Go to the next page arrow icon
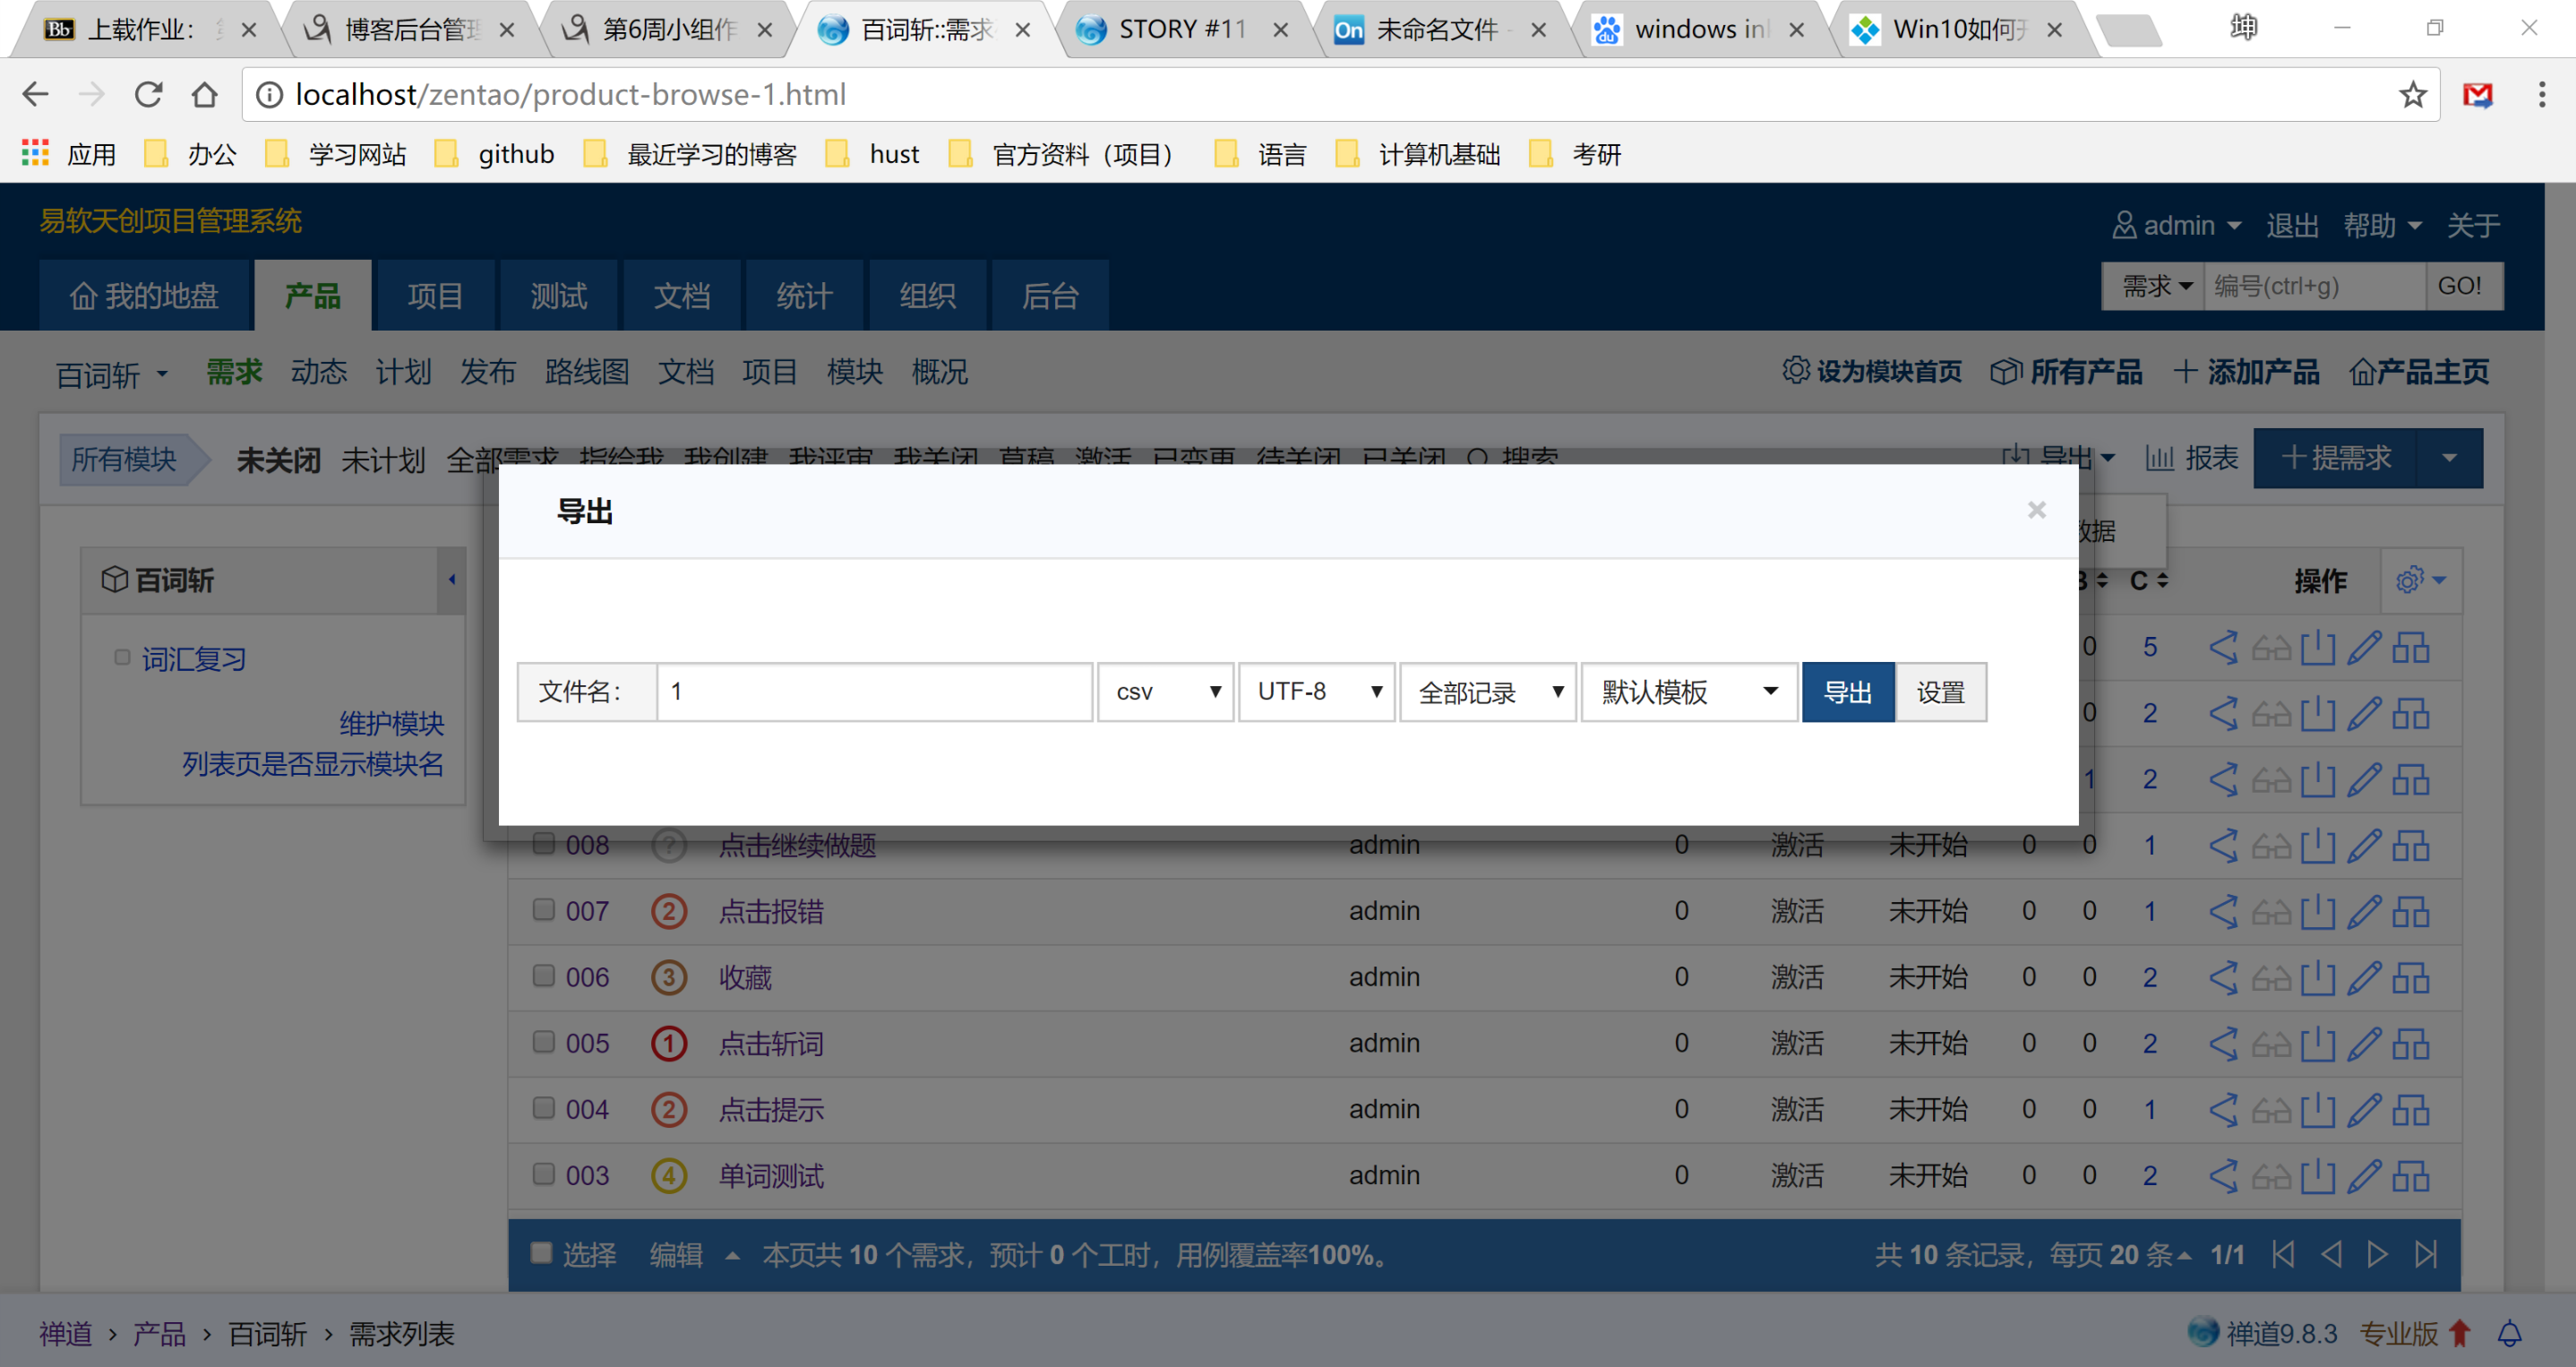Screen dimensions: 2576x1367 [x=2377, y=1254]
